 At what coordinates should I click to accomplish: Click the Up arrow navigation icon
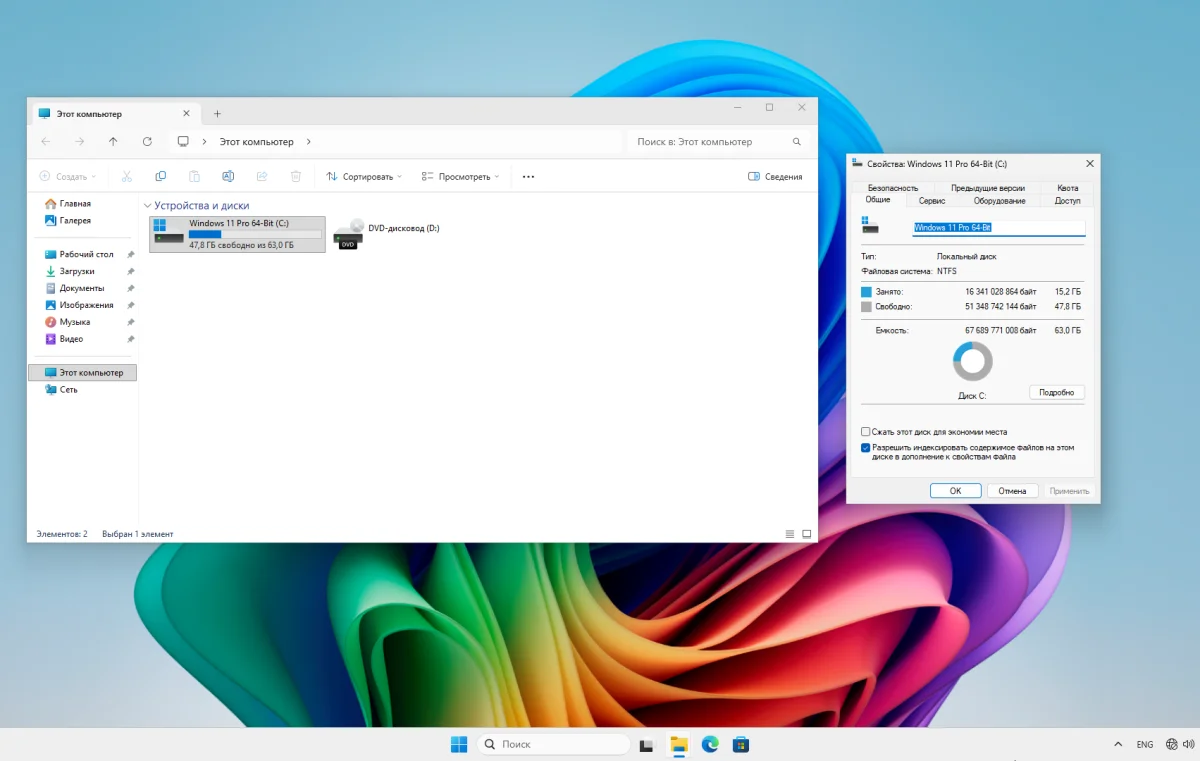coord(113,142)
